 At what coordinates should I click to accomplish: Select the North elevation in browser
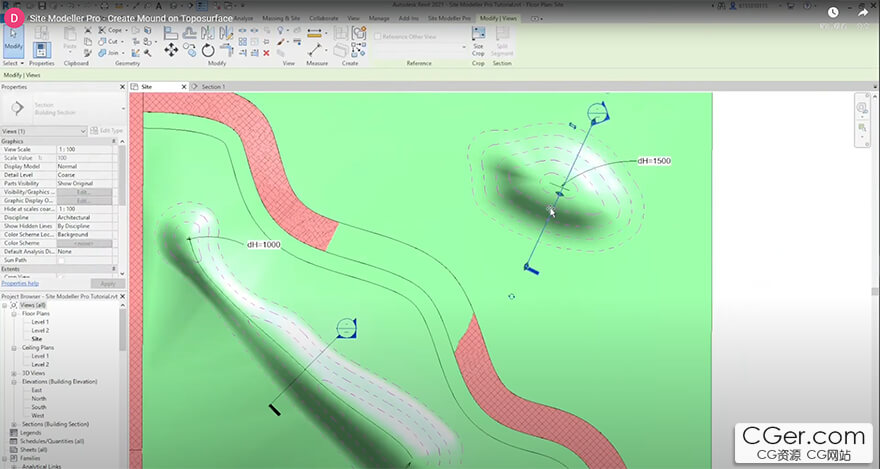[39, 398]
